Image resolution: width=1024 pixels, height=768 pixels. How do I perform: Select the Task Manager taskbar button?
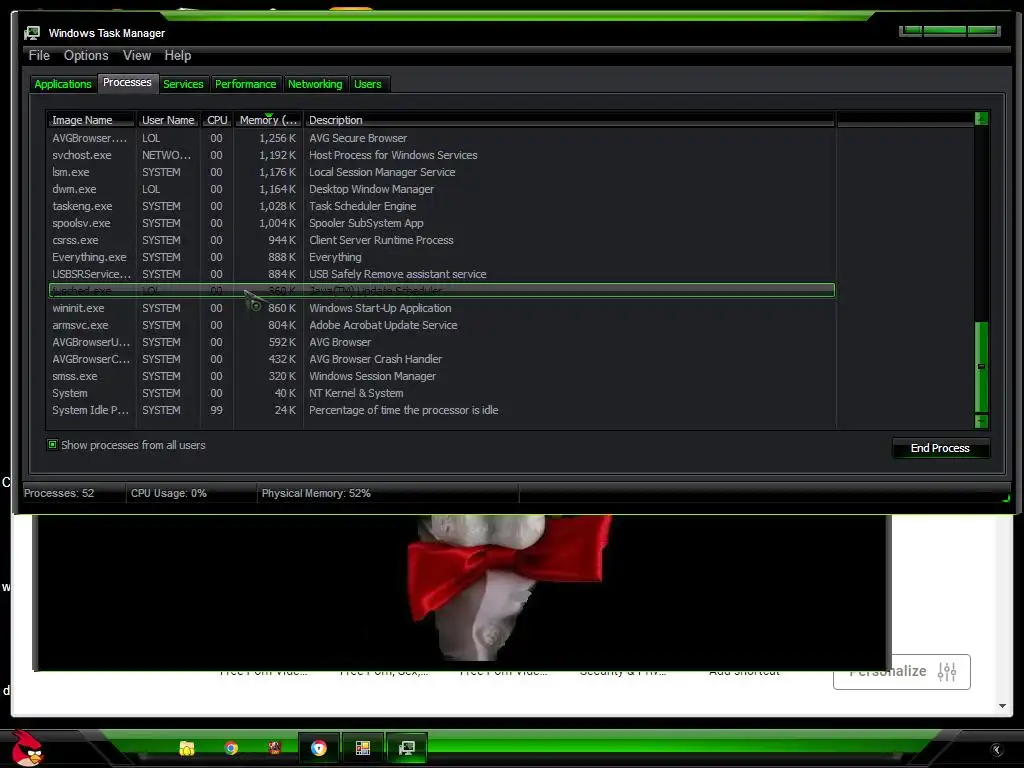(407, 748)
